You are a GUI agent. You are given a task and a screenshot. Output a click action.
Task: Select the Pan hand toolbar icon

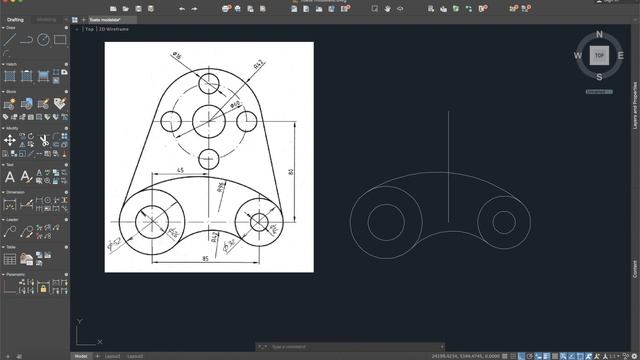[x=387, y=9]
